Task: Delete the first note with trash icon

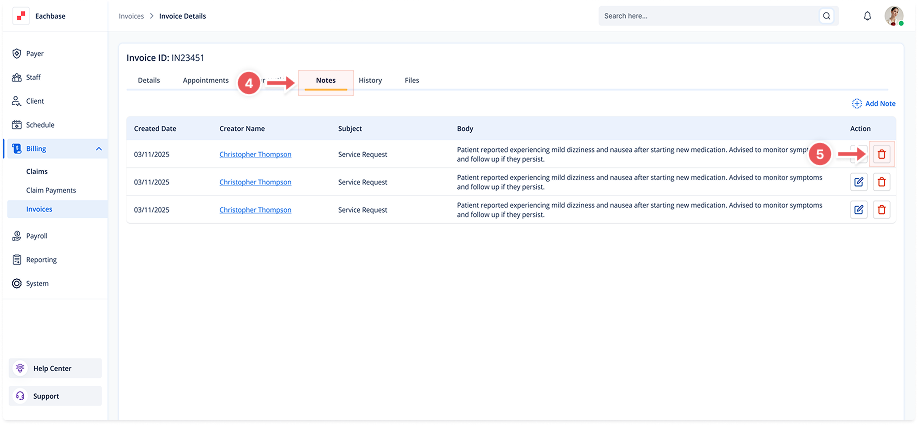Action: (x=881, y=154)
